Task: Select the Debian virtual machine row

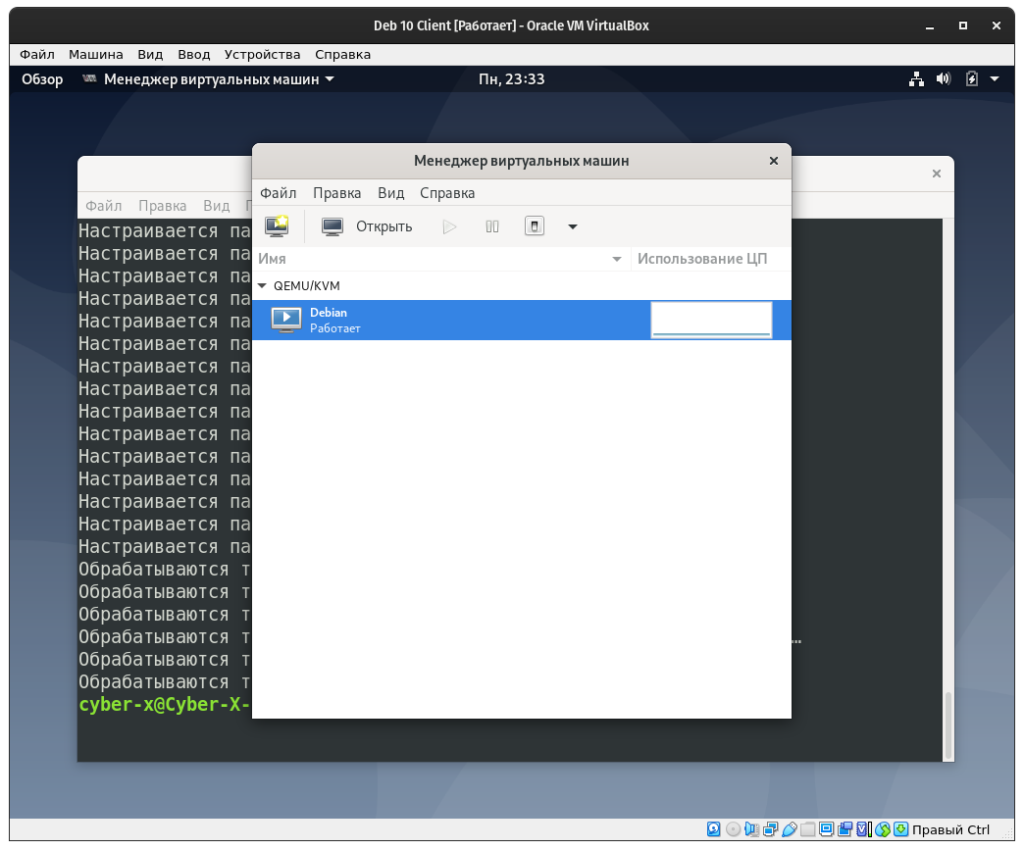Action: pos(450,320)
